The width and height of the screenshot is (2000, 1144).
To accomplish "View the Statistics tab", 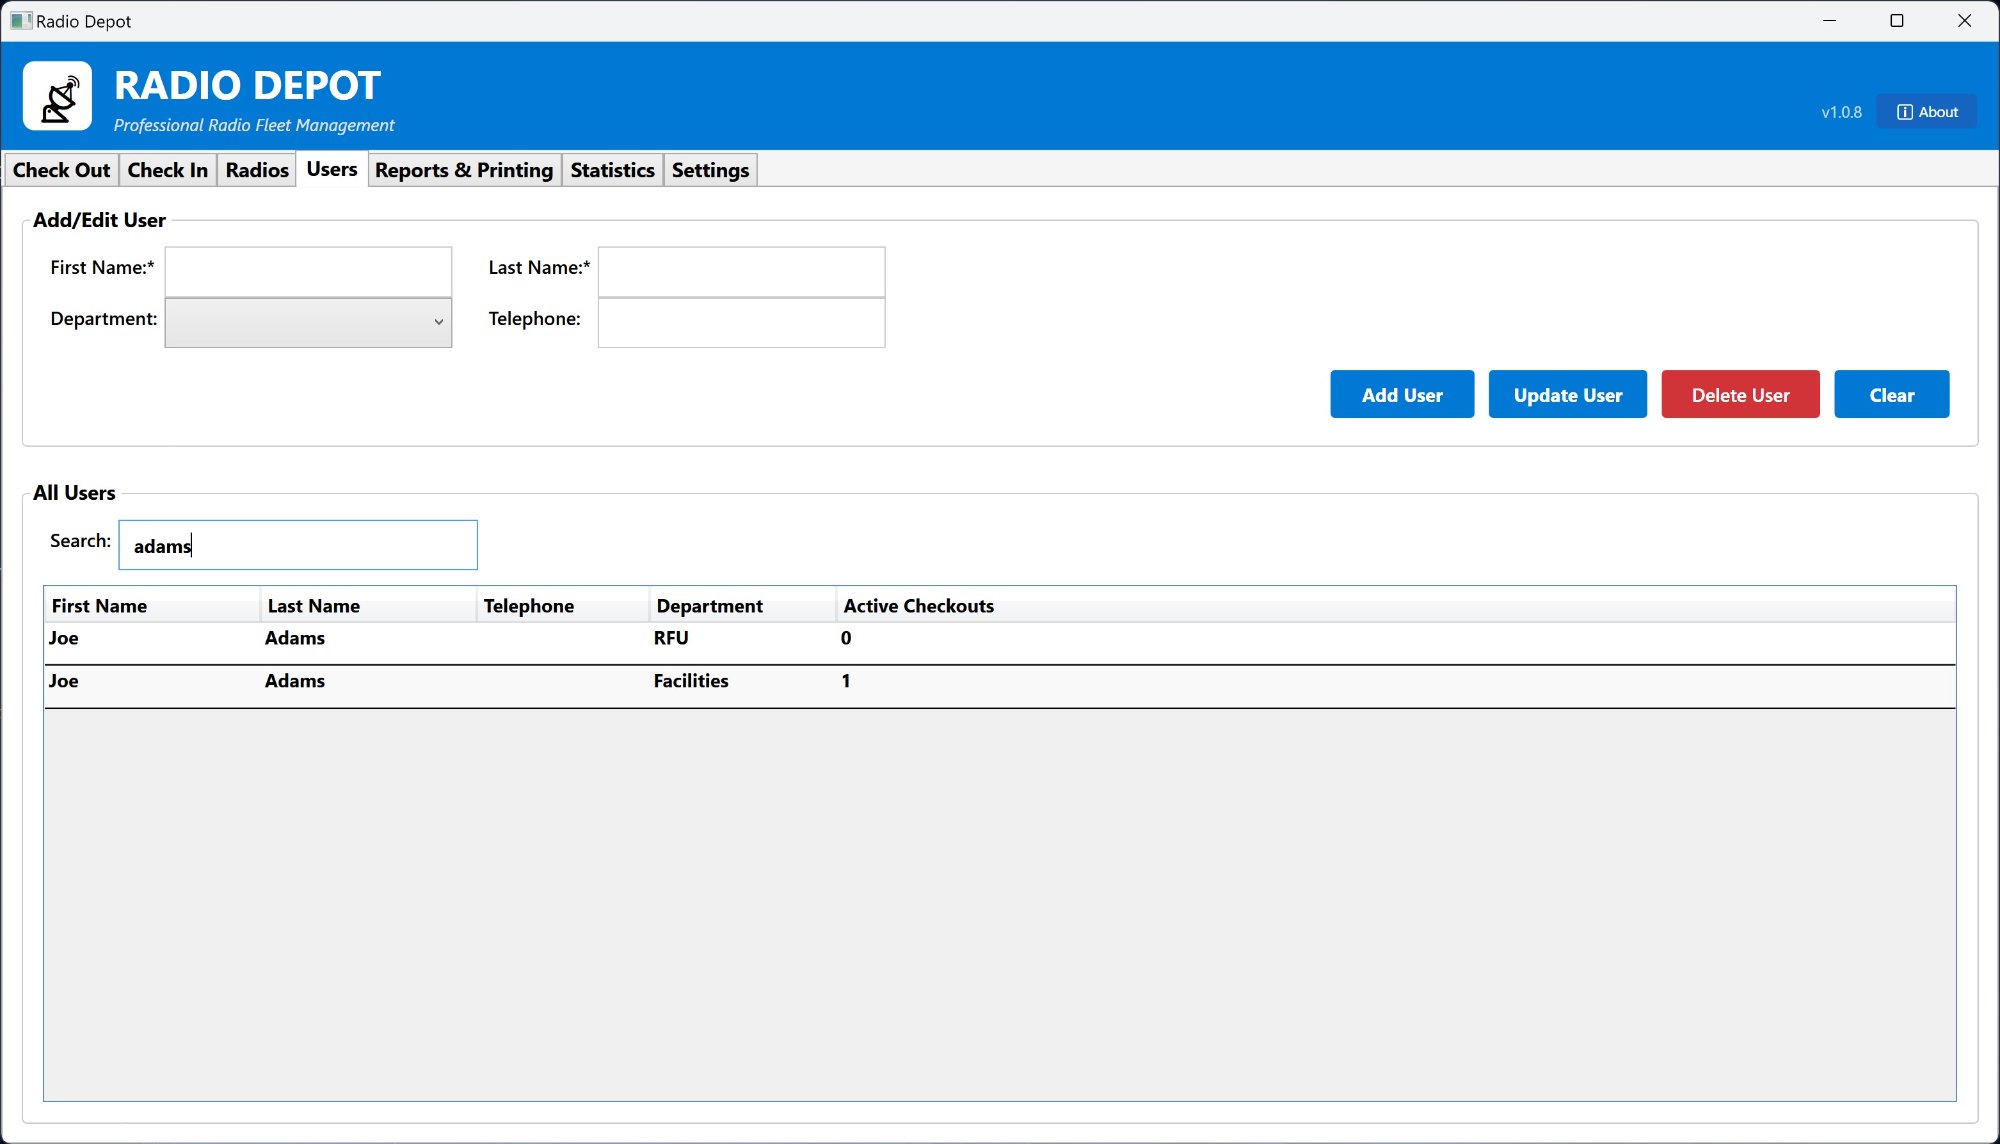I will tap(612, 170).
